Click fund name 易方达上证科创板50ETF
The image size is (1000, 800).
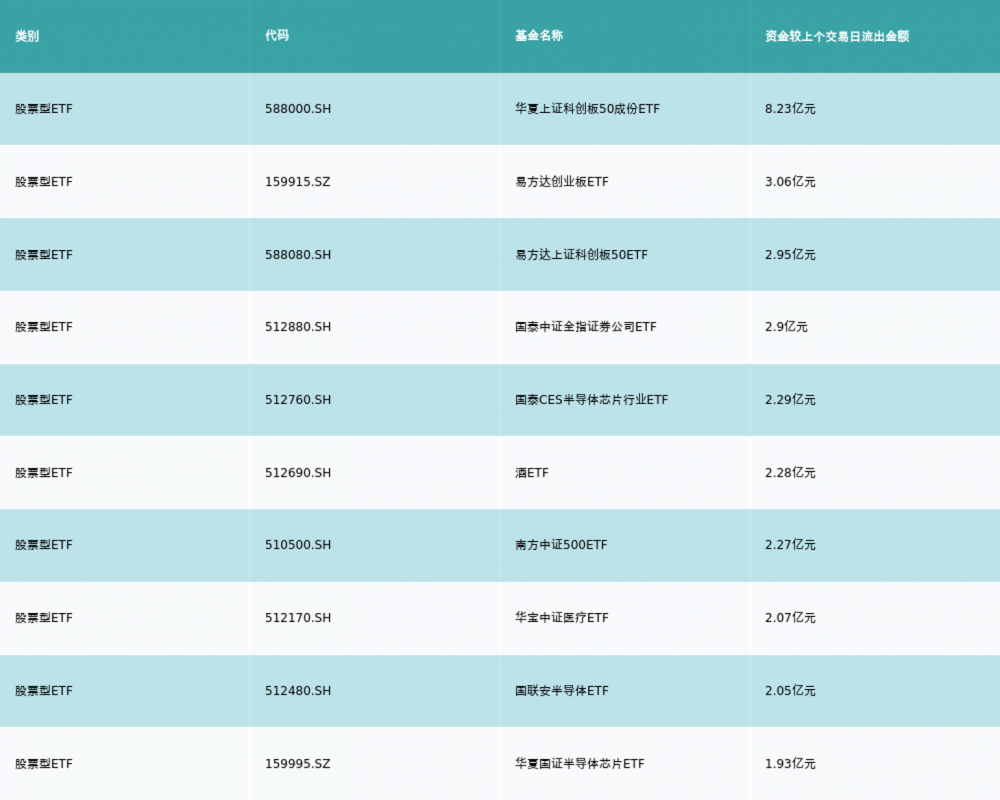point(582,255)
